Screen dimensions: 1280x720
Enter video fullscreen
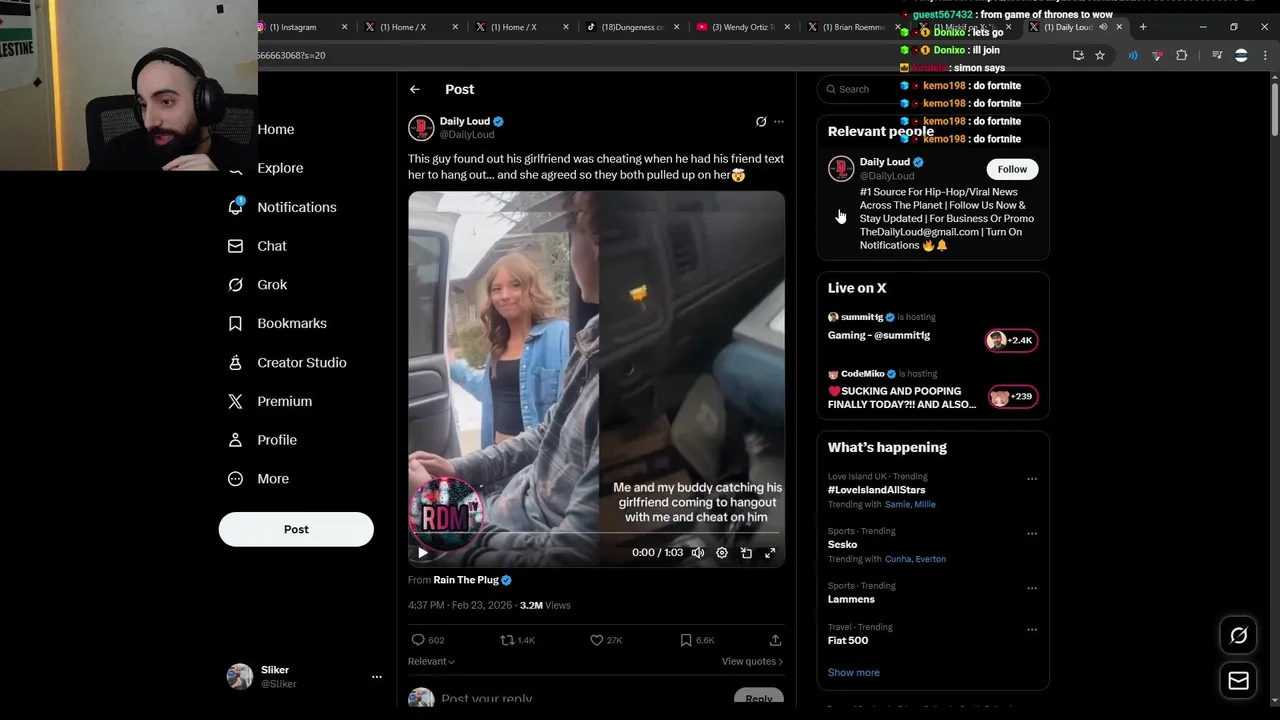770,552
